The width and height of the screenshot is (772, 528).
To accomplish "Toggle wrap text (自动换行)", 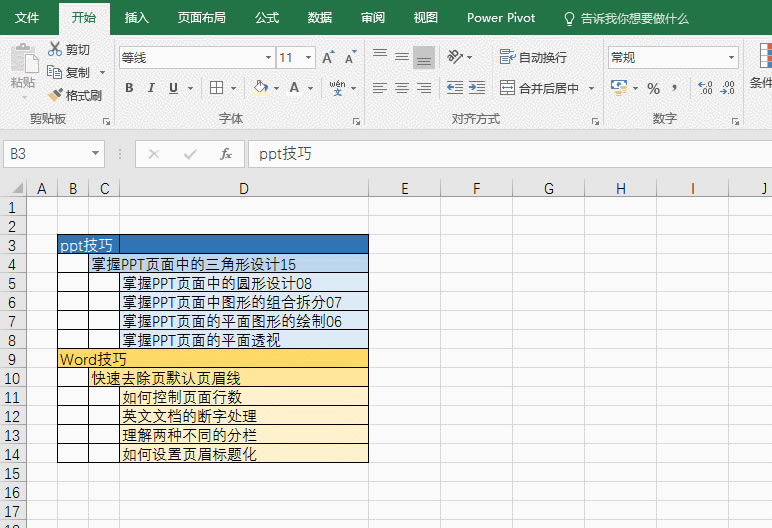I will click(x=533, y=58).
